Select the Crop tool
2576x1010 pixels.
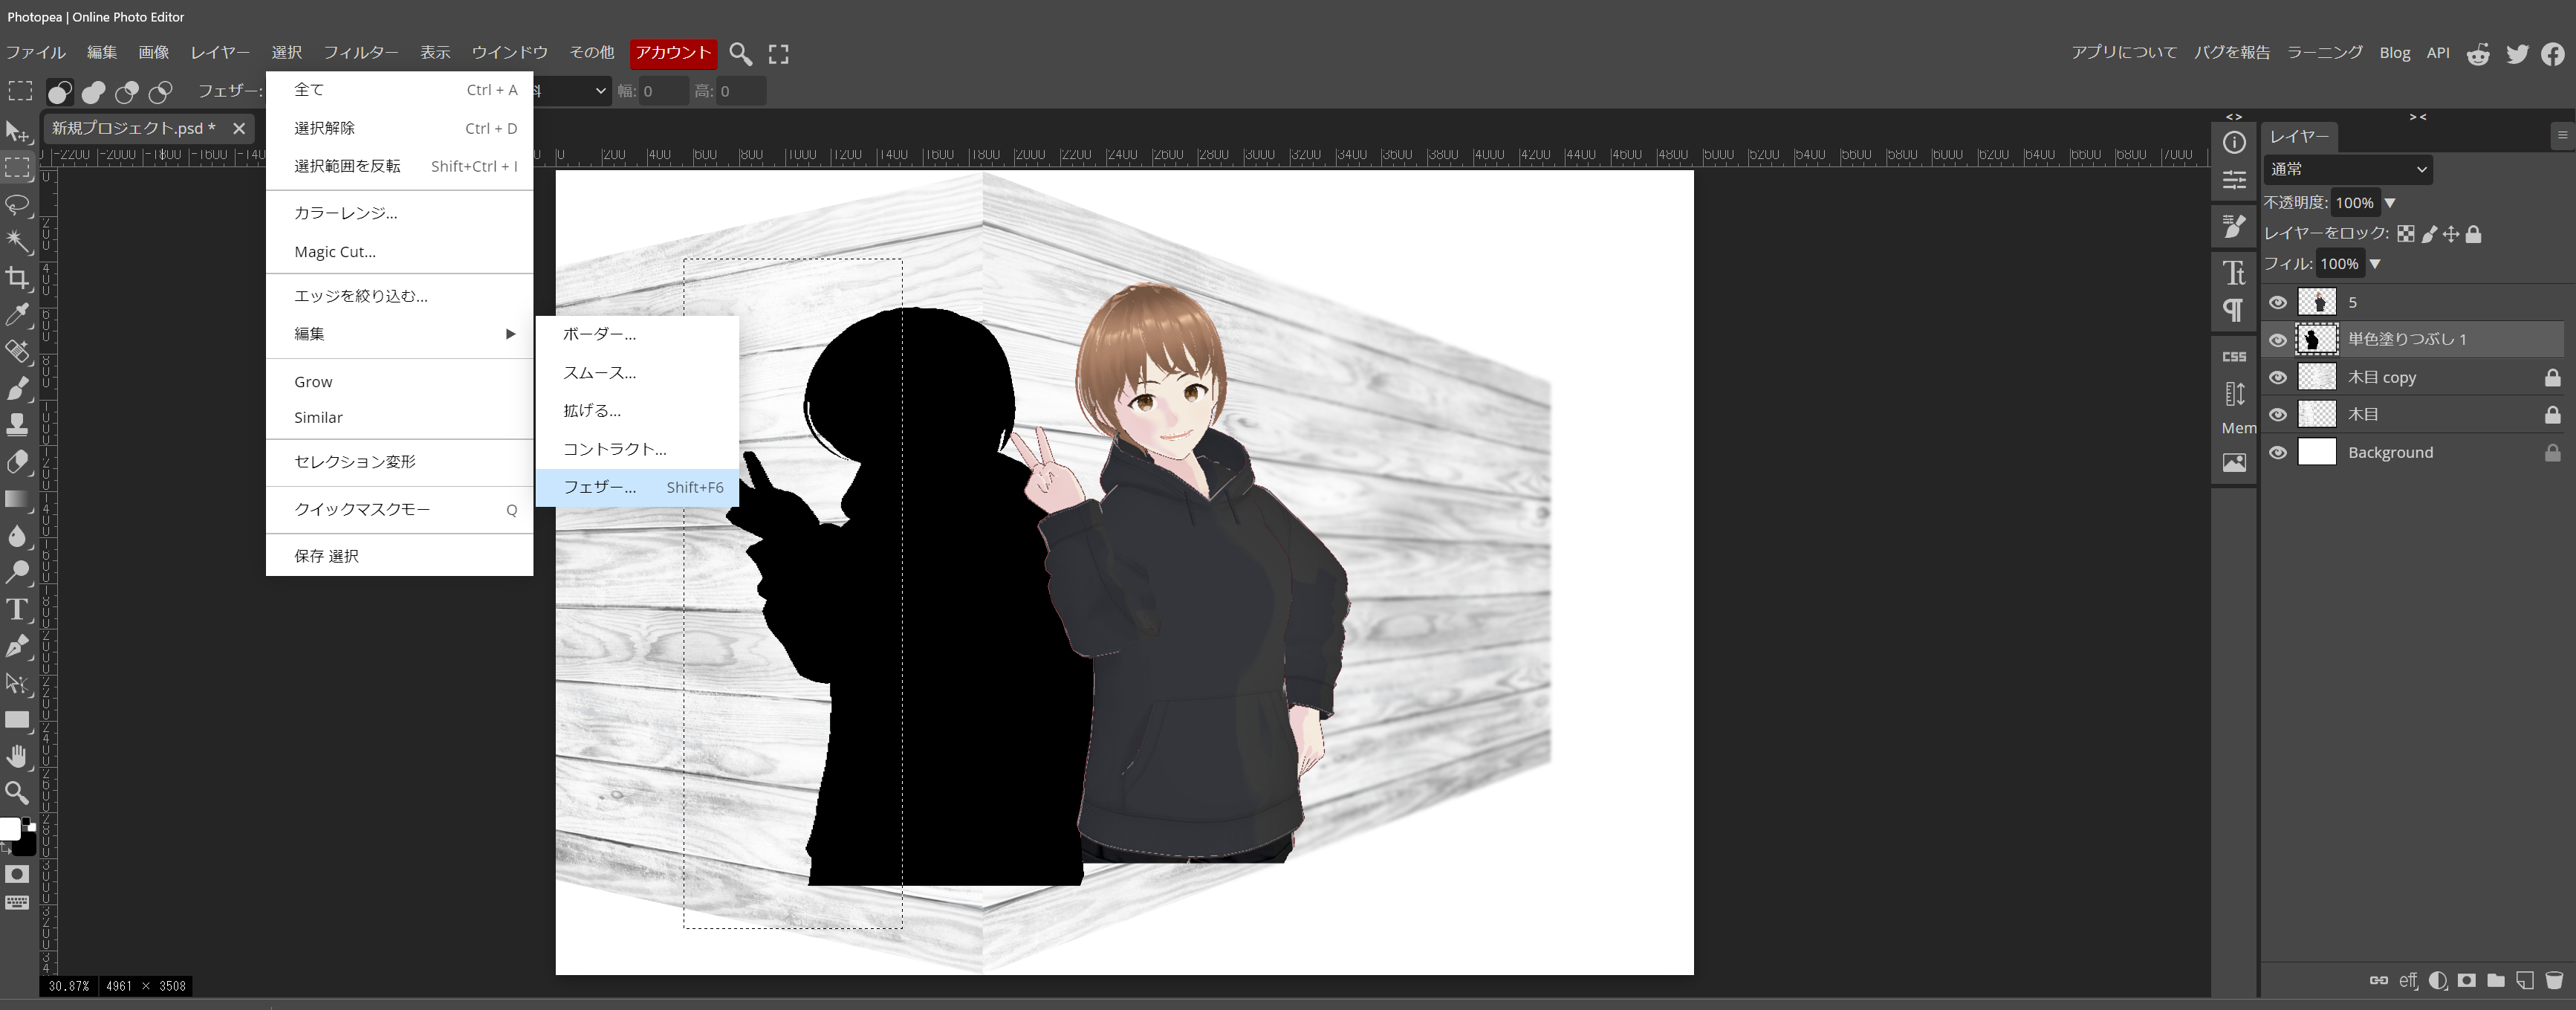(17, 278)
